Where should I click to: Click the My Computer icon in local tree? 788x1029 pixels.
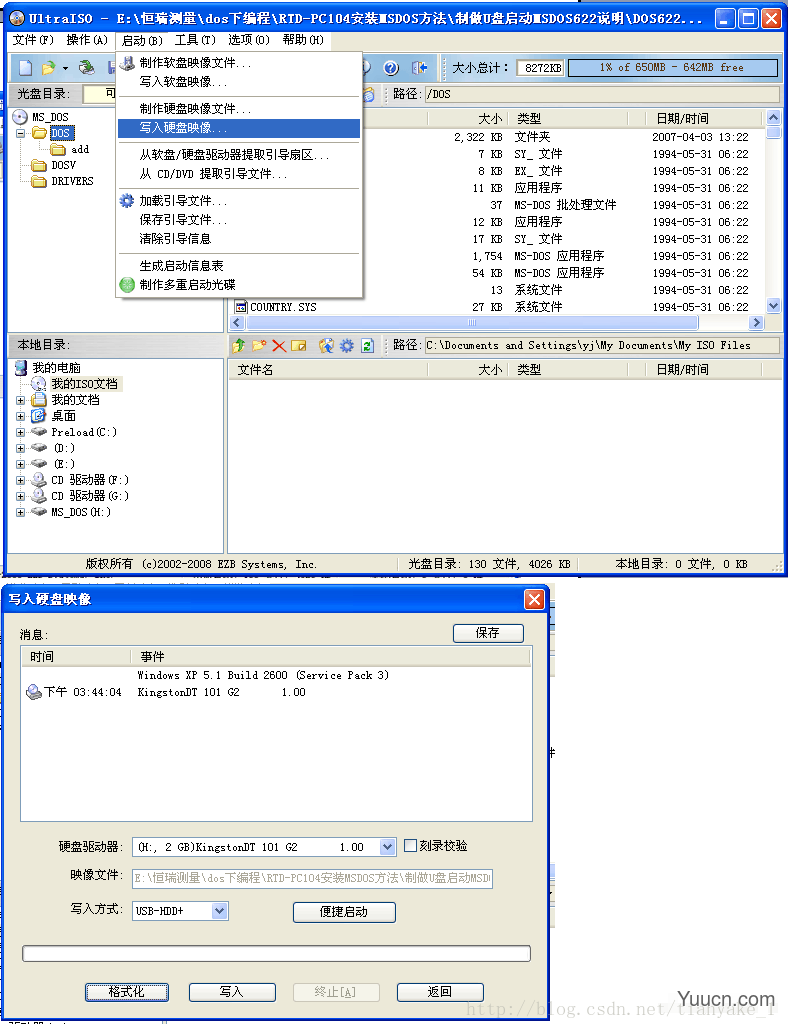21,368
